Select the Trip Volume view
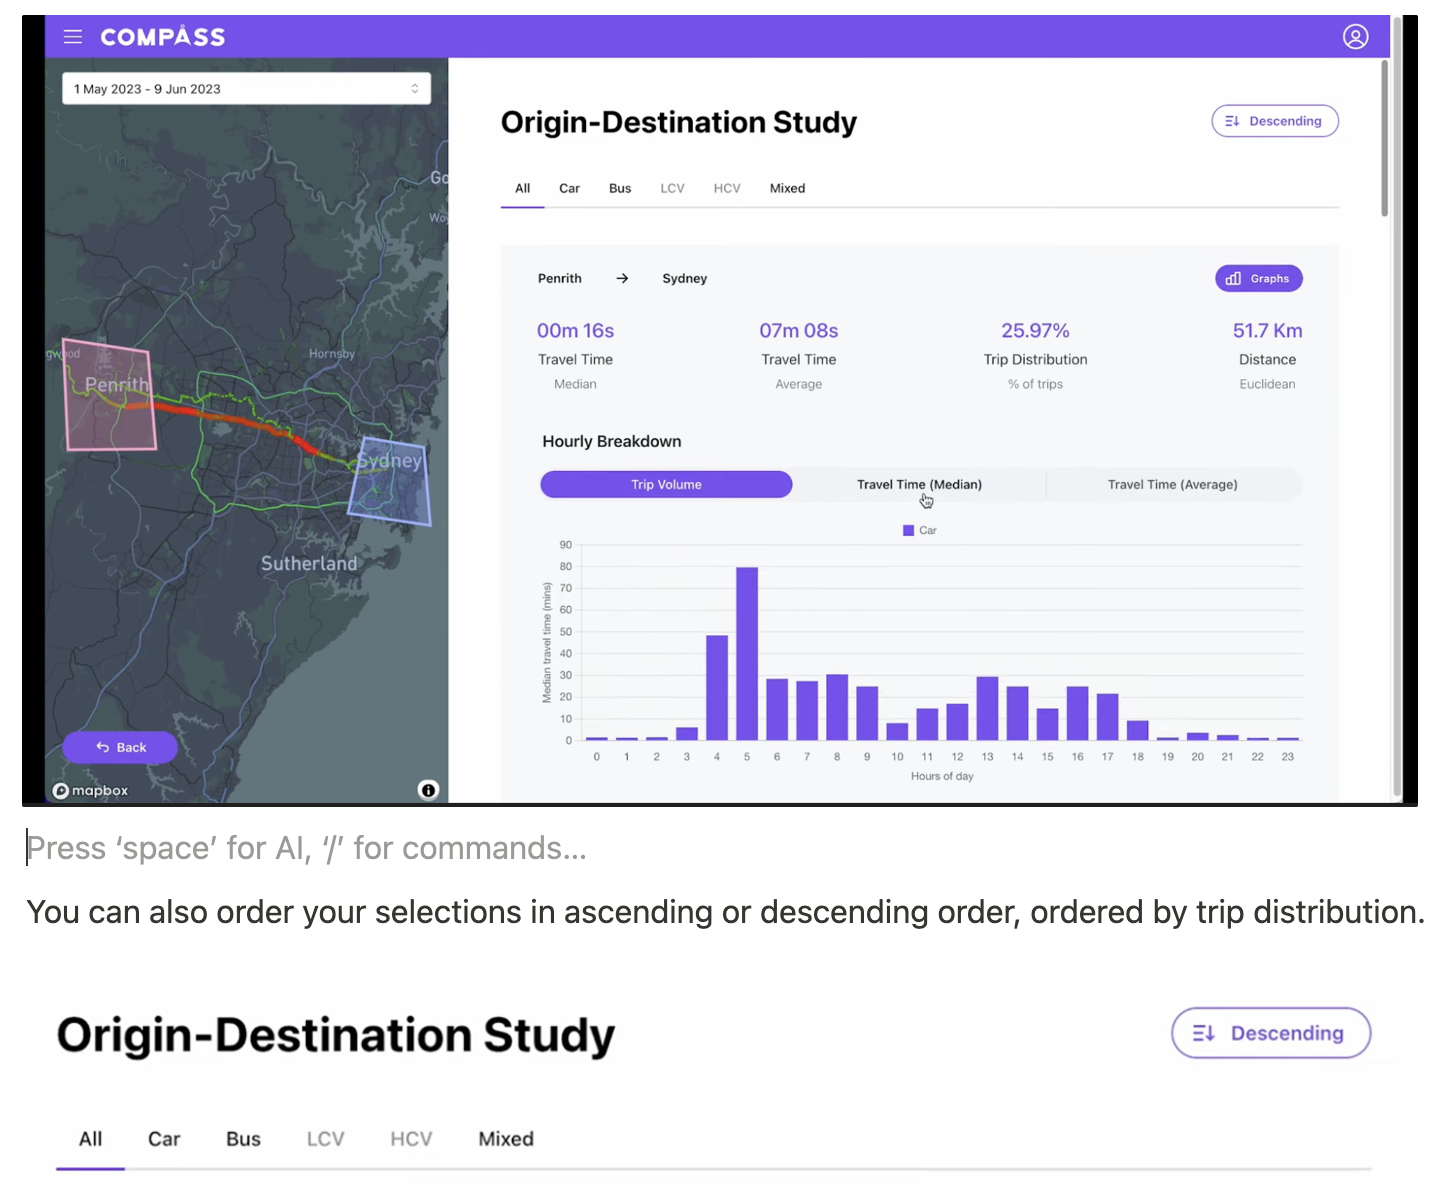The height and width of the screenshot is (1202, 1438). pyautogui.click(x=666, y=484)
